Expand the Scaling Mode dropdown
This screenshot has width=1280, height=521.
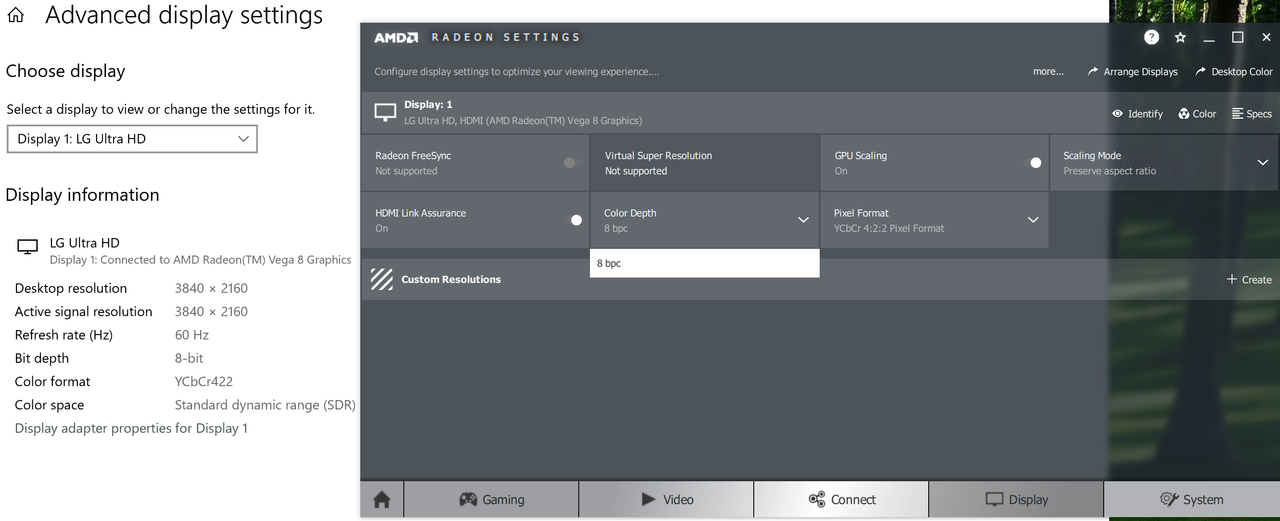pos(1262,162)
